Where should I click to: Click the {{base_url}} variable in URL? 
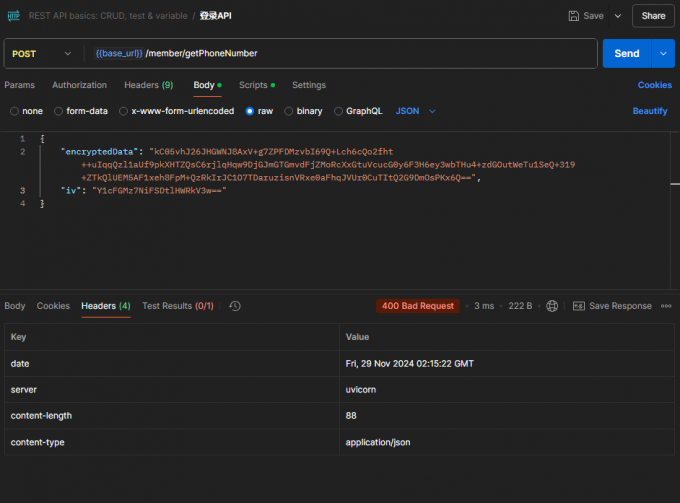tap(119, 54)
